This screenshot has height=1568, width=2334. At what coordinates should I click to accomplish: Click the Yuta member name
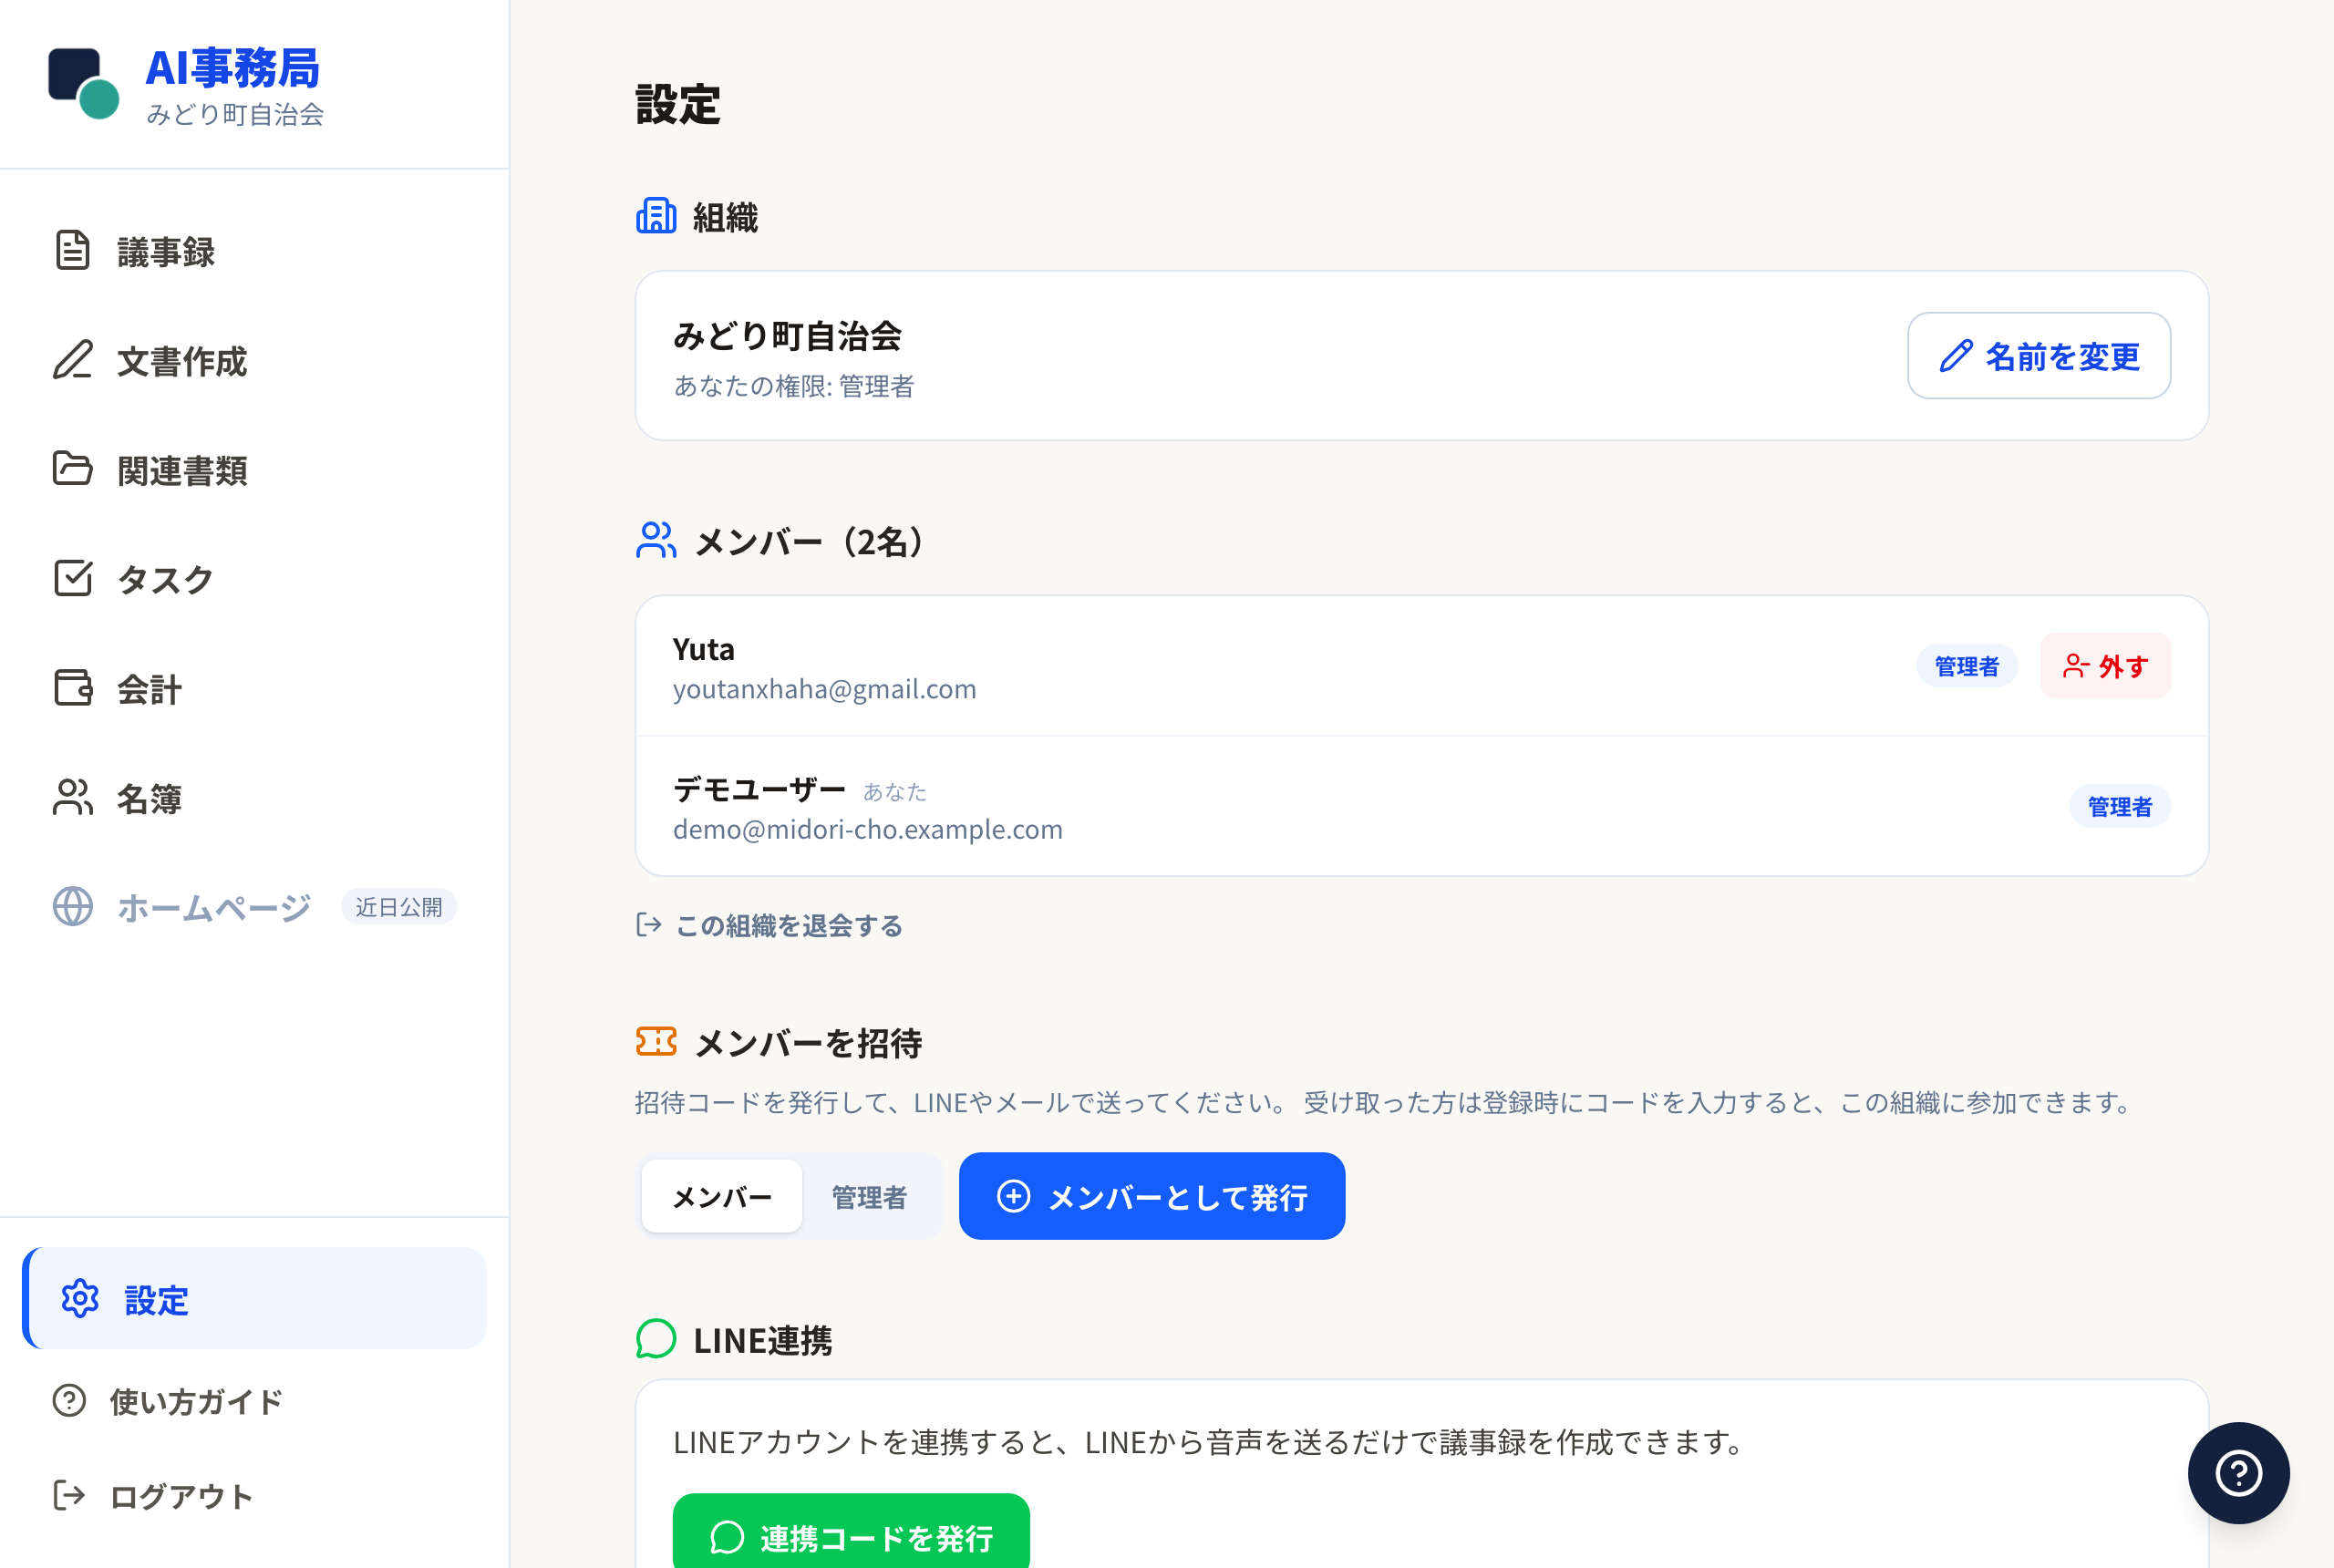pyautogui.click(x=704, y=649)
